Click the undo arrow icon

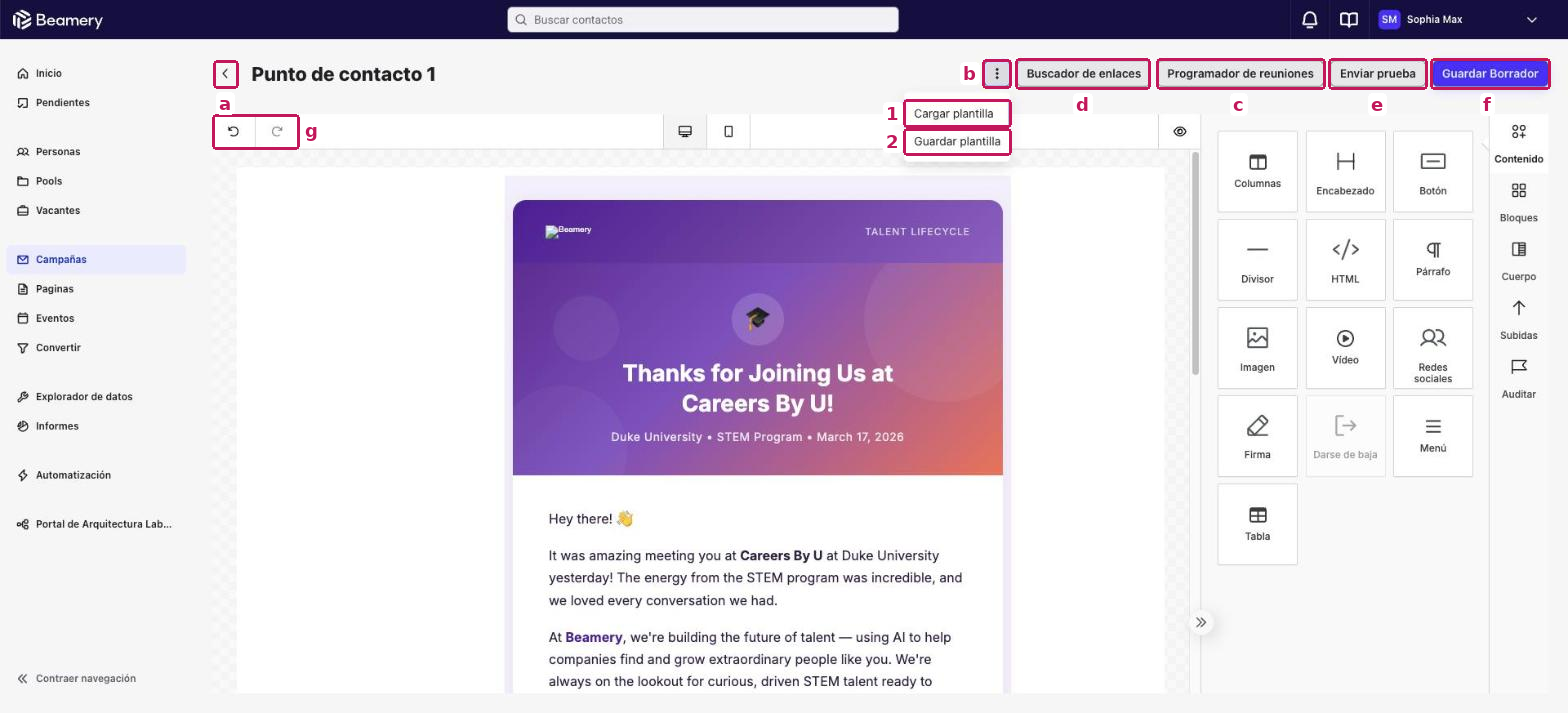(234, 131)
